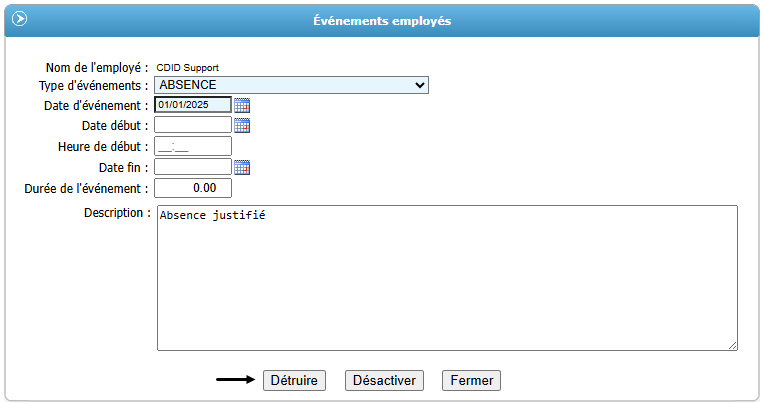Viewport: 763px width, 403px height.
Task: Click the black arrow pointing to Détruire
Action: pyautogui.click(x=235, y=380)
